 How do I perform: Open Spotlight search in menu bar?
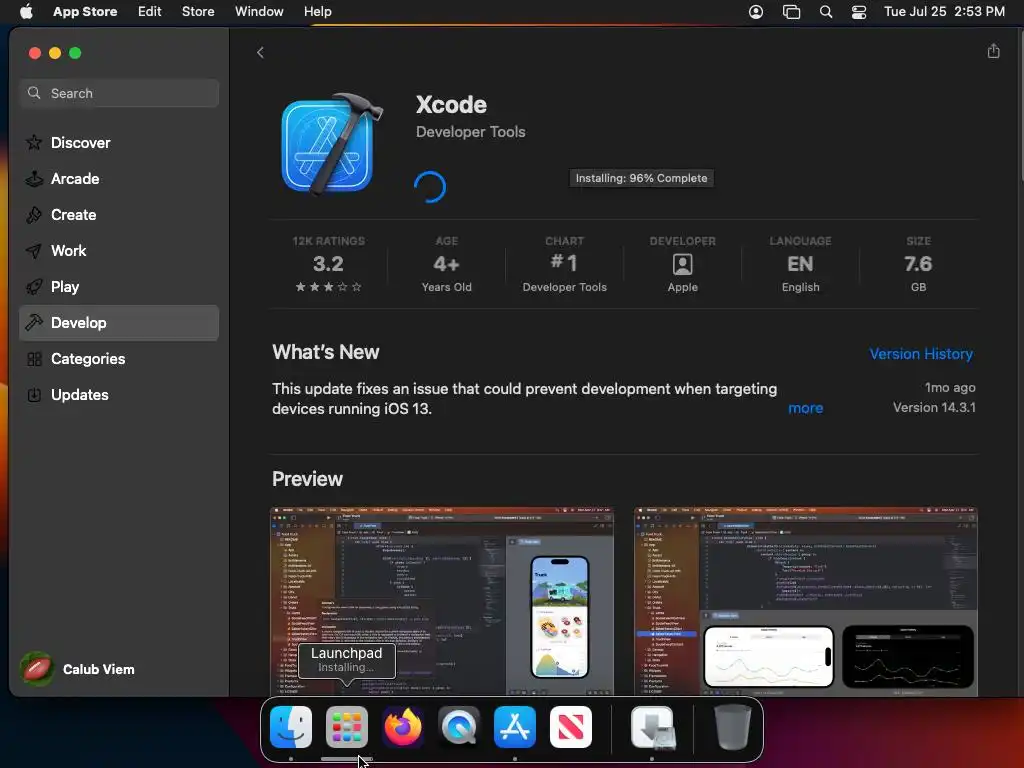[825, 12]
